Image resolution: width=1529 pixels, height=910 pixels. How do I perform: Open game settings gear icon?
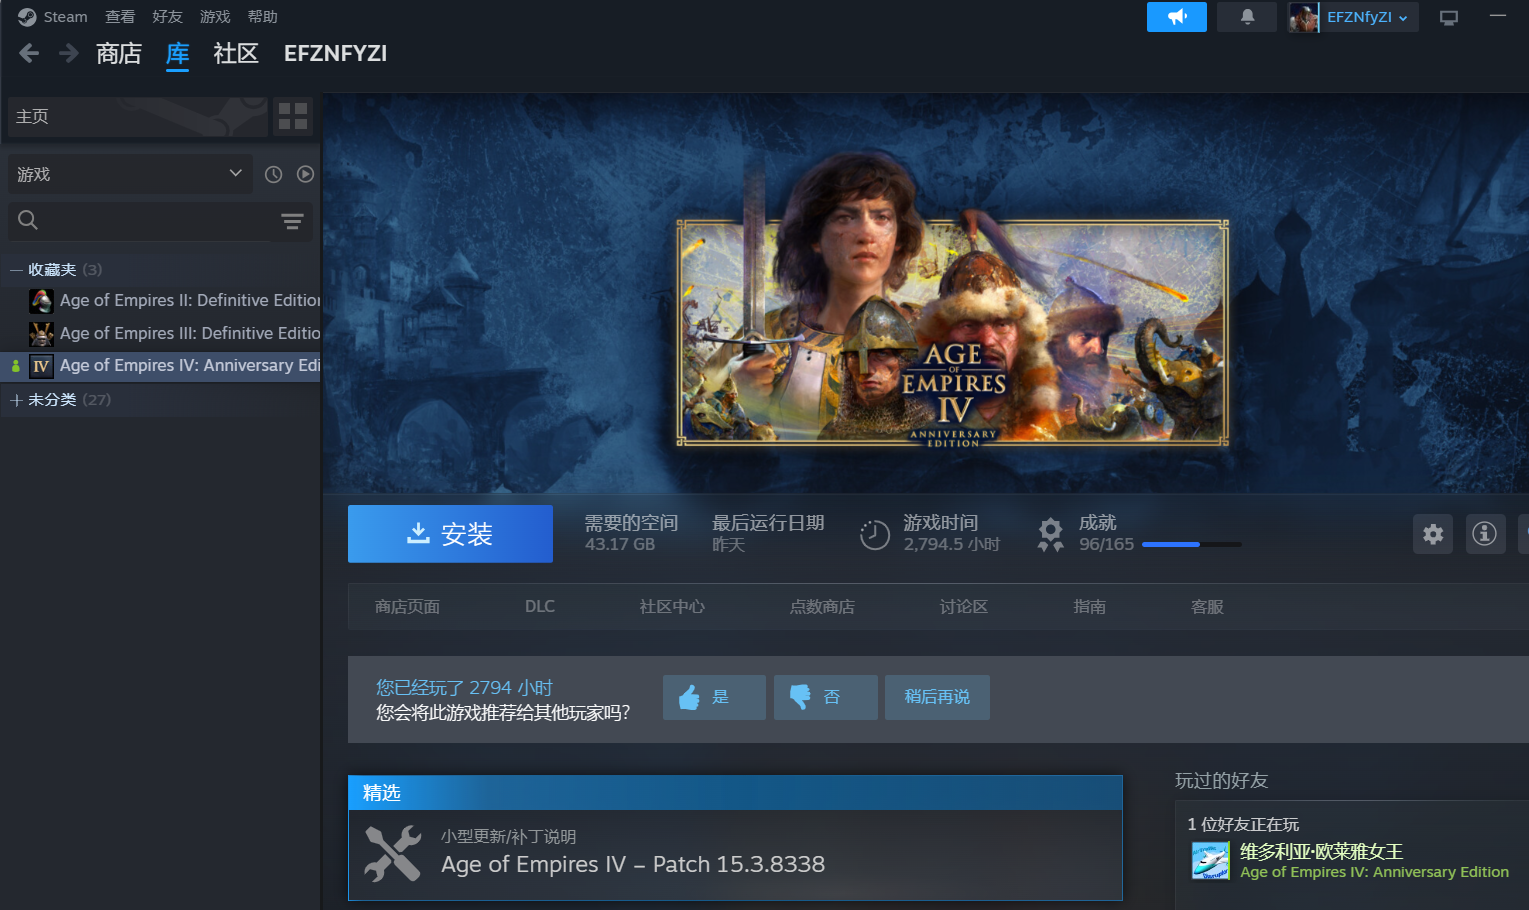click(1432, 534)
